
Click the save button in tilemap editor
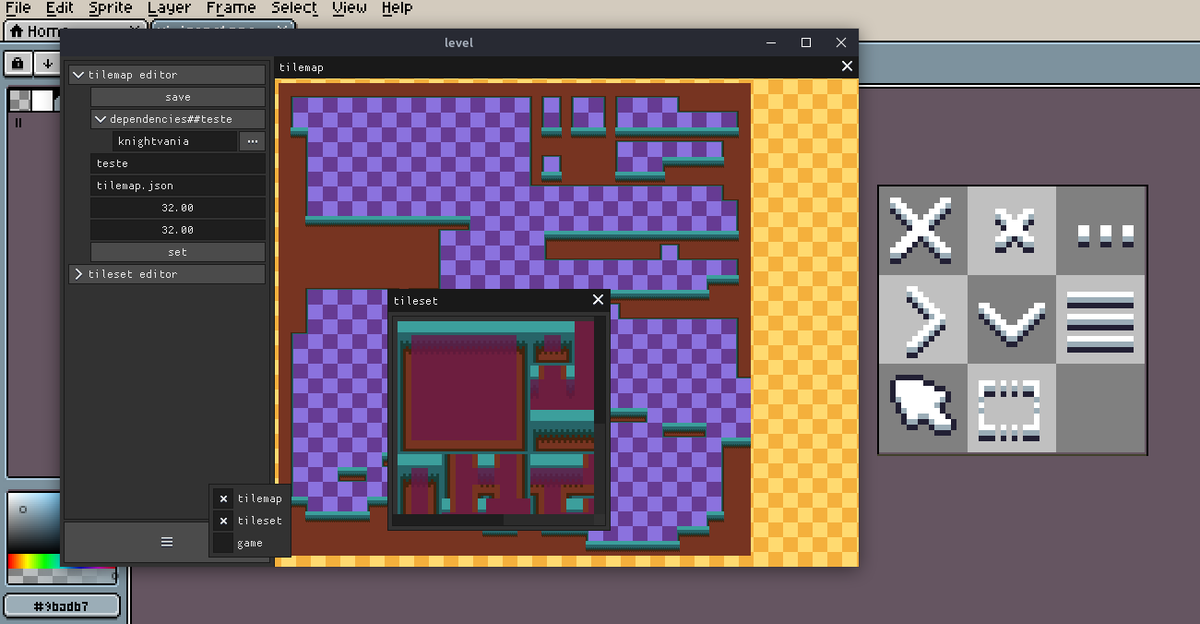pos(178,97)
